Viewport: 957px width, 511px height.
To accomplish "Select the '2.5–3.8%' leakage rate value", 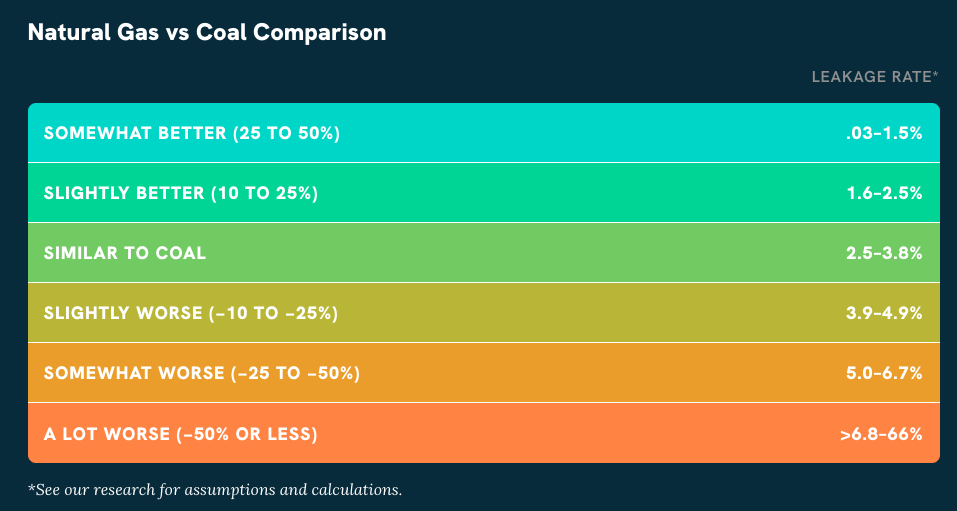I will [884, 253].
